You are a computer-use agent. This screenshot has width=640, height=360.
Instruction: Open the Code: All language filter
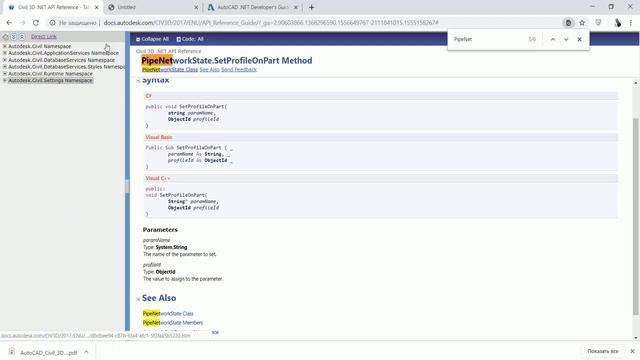pyautogui.click(x=190, y=39)
